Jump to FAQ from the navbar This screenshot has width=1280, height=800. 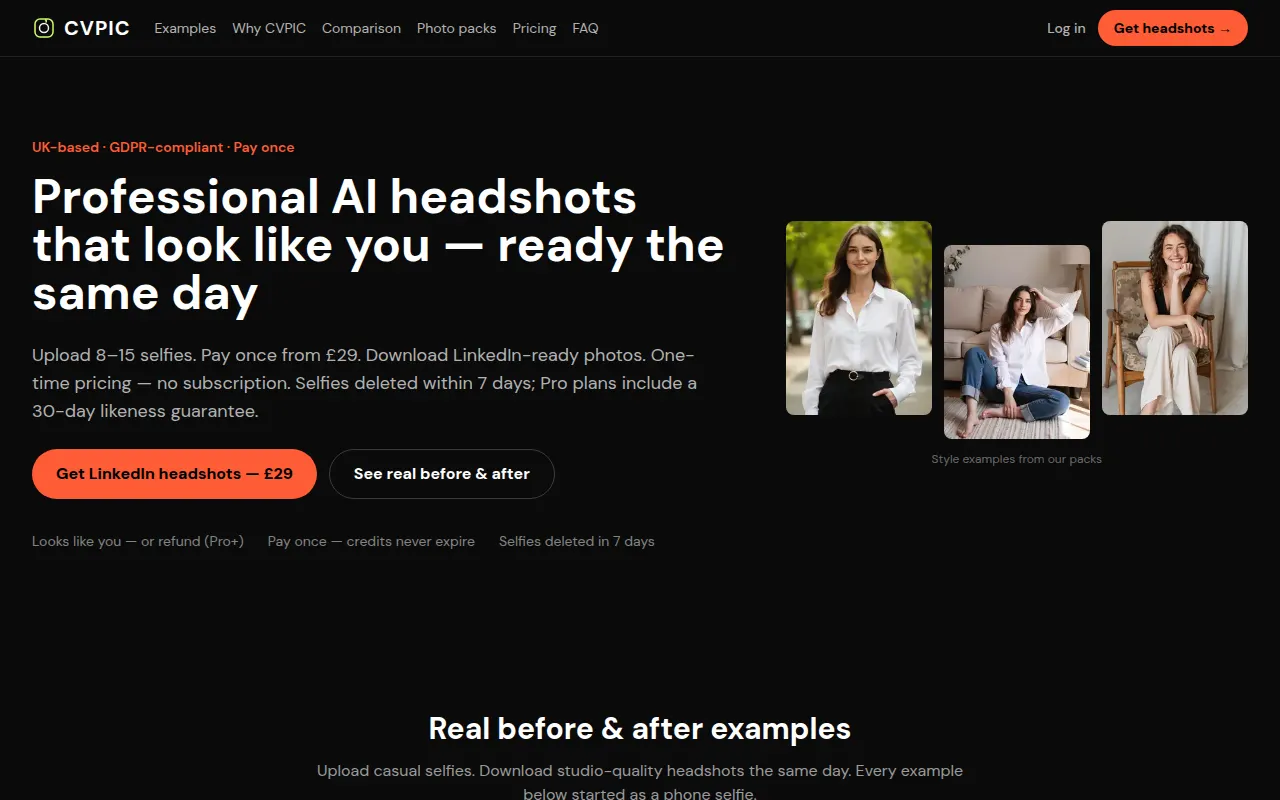[585, 28]
